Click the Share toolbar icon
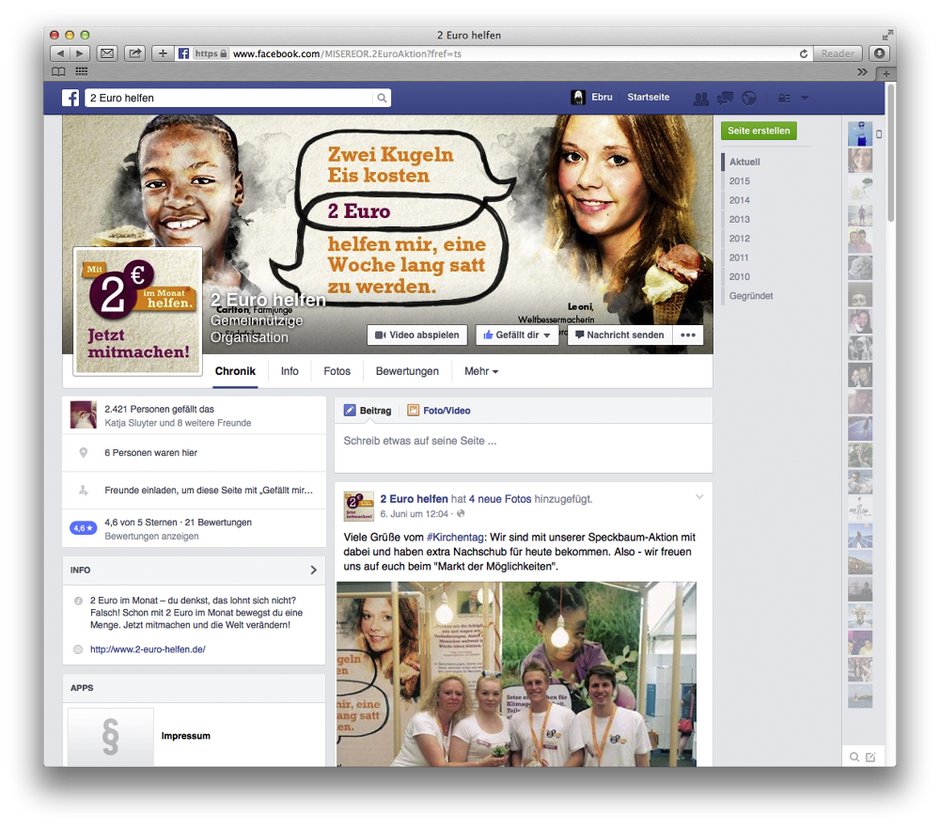This screenshot has height=827, width=940. point(135,53)
